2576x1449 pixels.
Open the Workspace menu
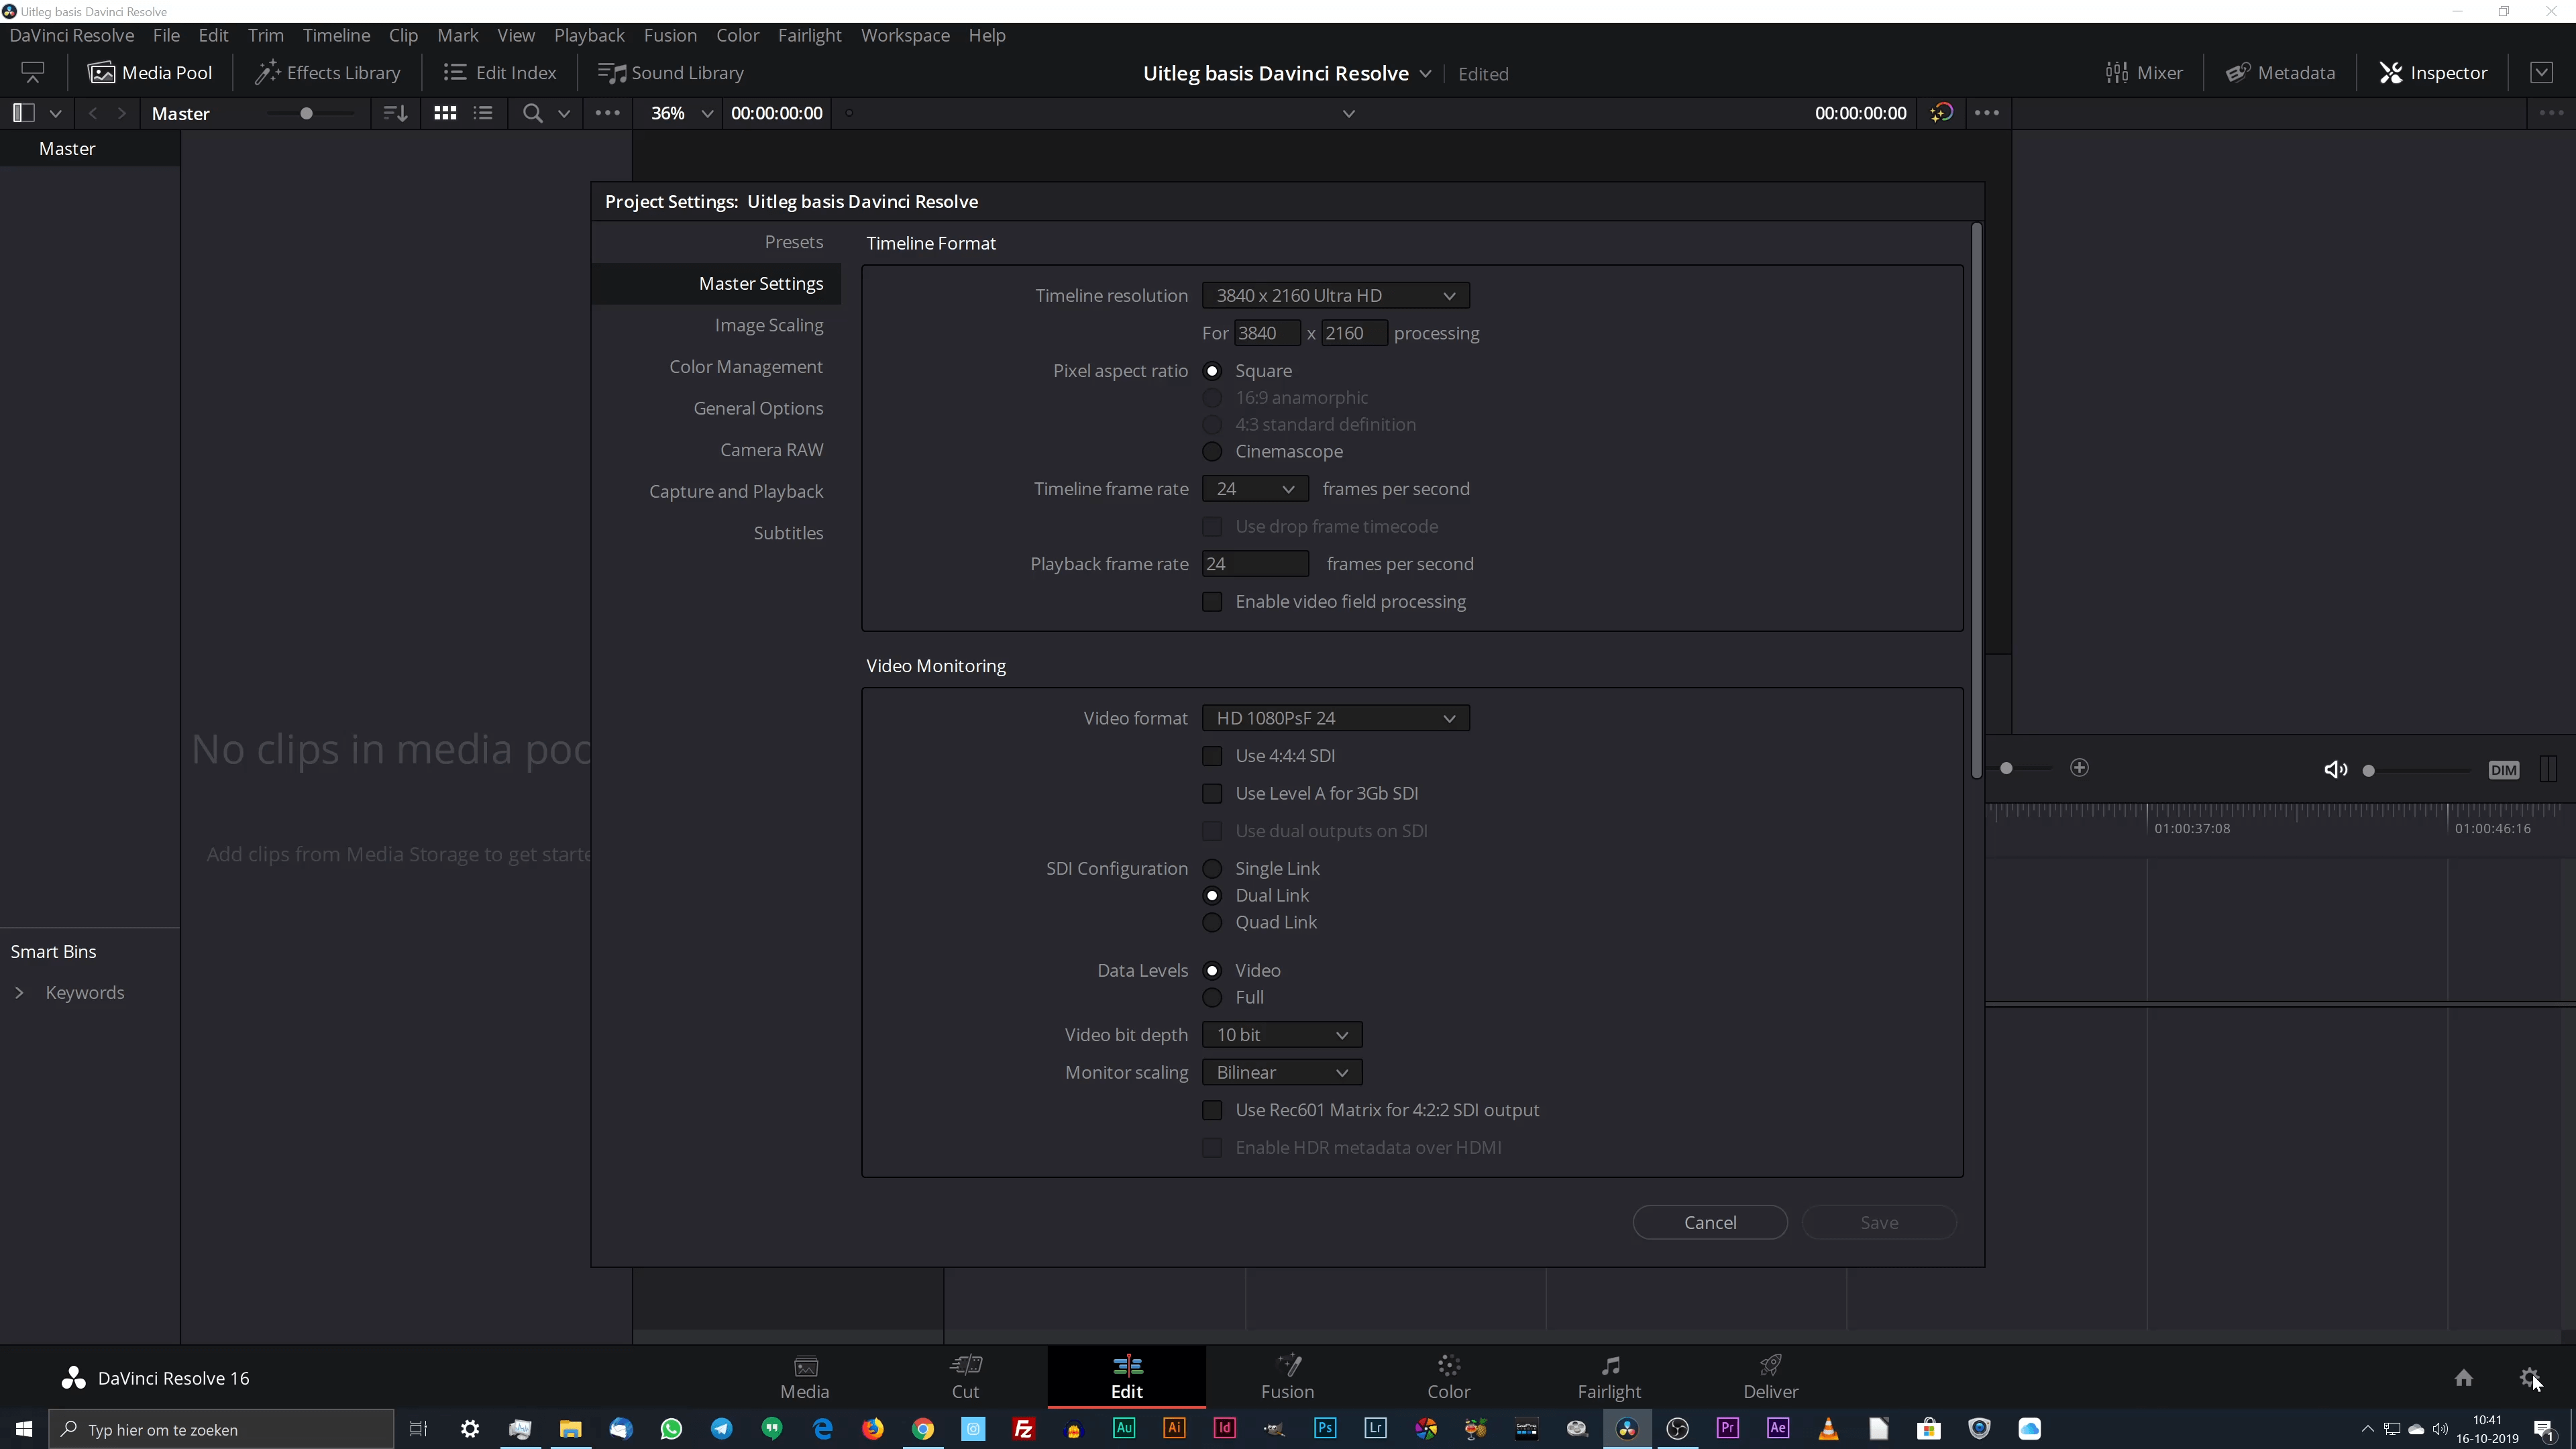[905, 35]
